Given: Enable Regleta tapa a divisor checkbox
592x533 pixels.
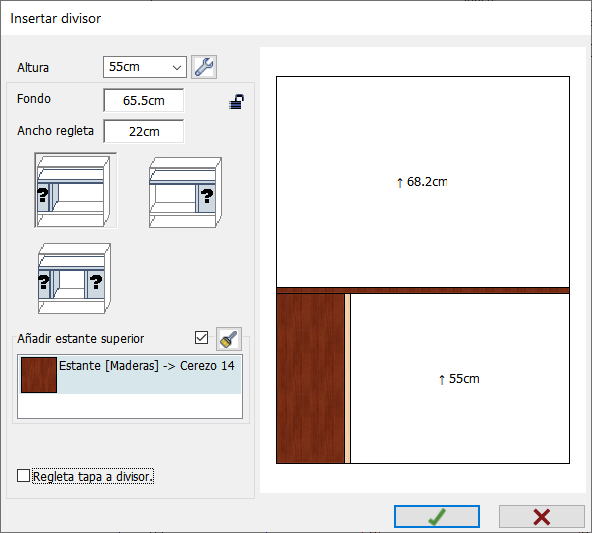Looking at the screenshot, I should pyautogui.click(x=23, y=476).
